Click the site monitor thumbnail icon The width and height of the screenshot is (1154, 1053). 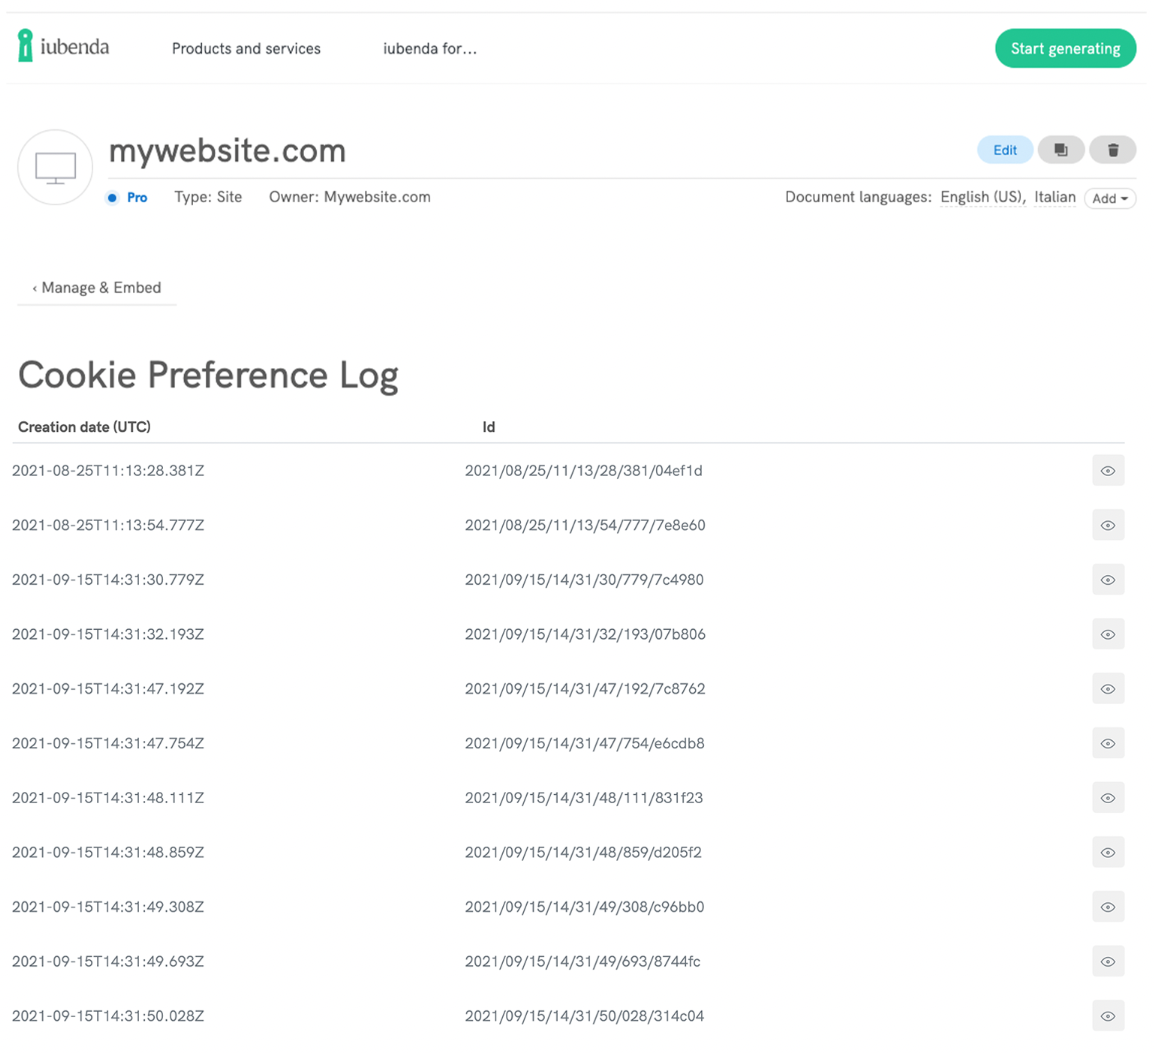(55, 166)
